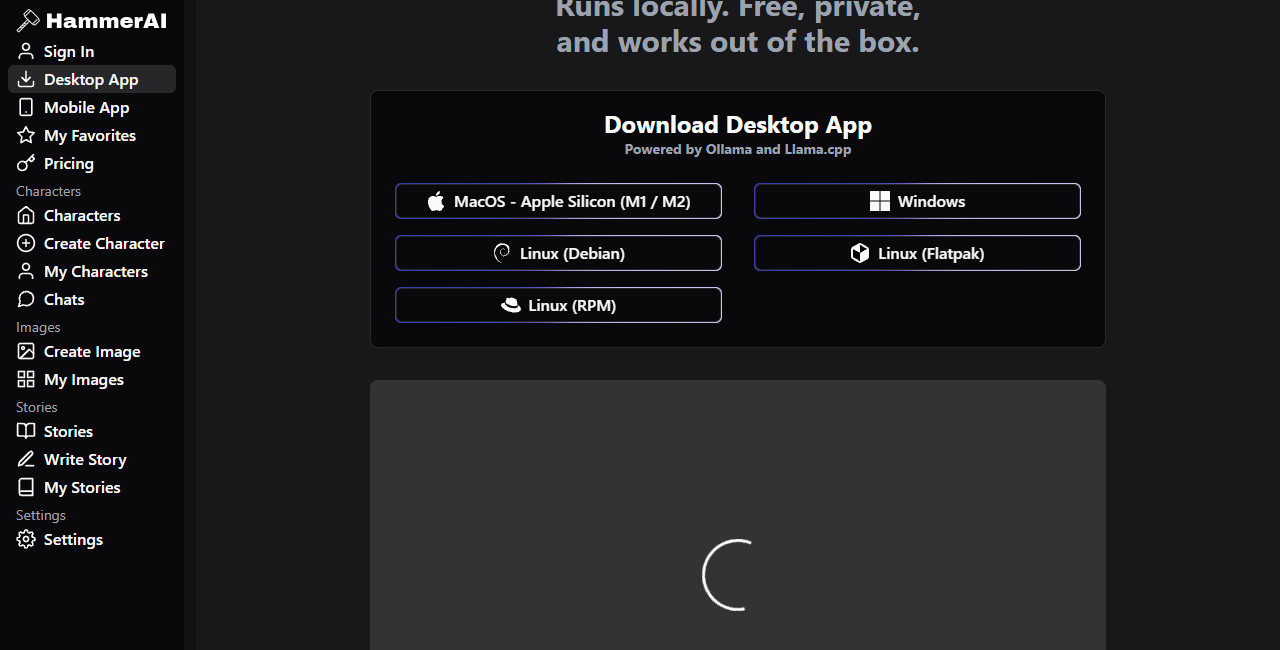Browse Stories in the sidebar
The image size is (1280, 650).
coord(92,431)
